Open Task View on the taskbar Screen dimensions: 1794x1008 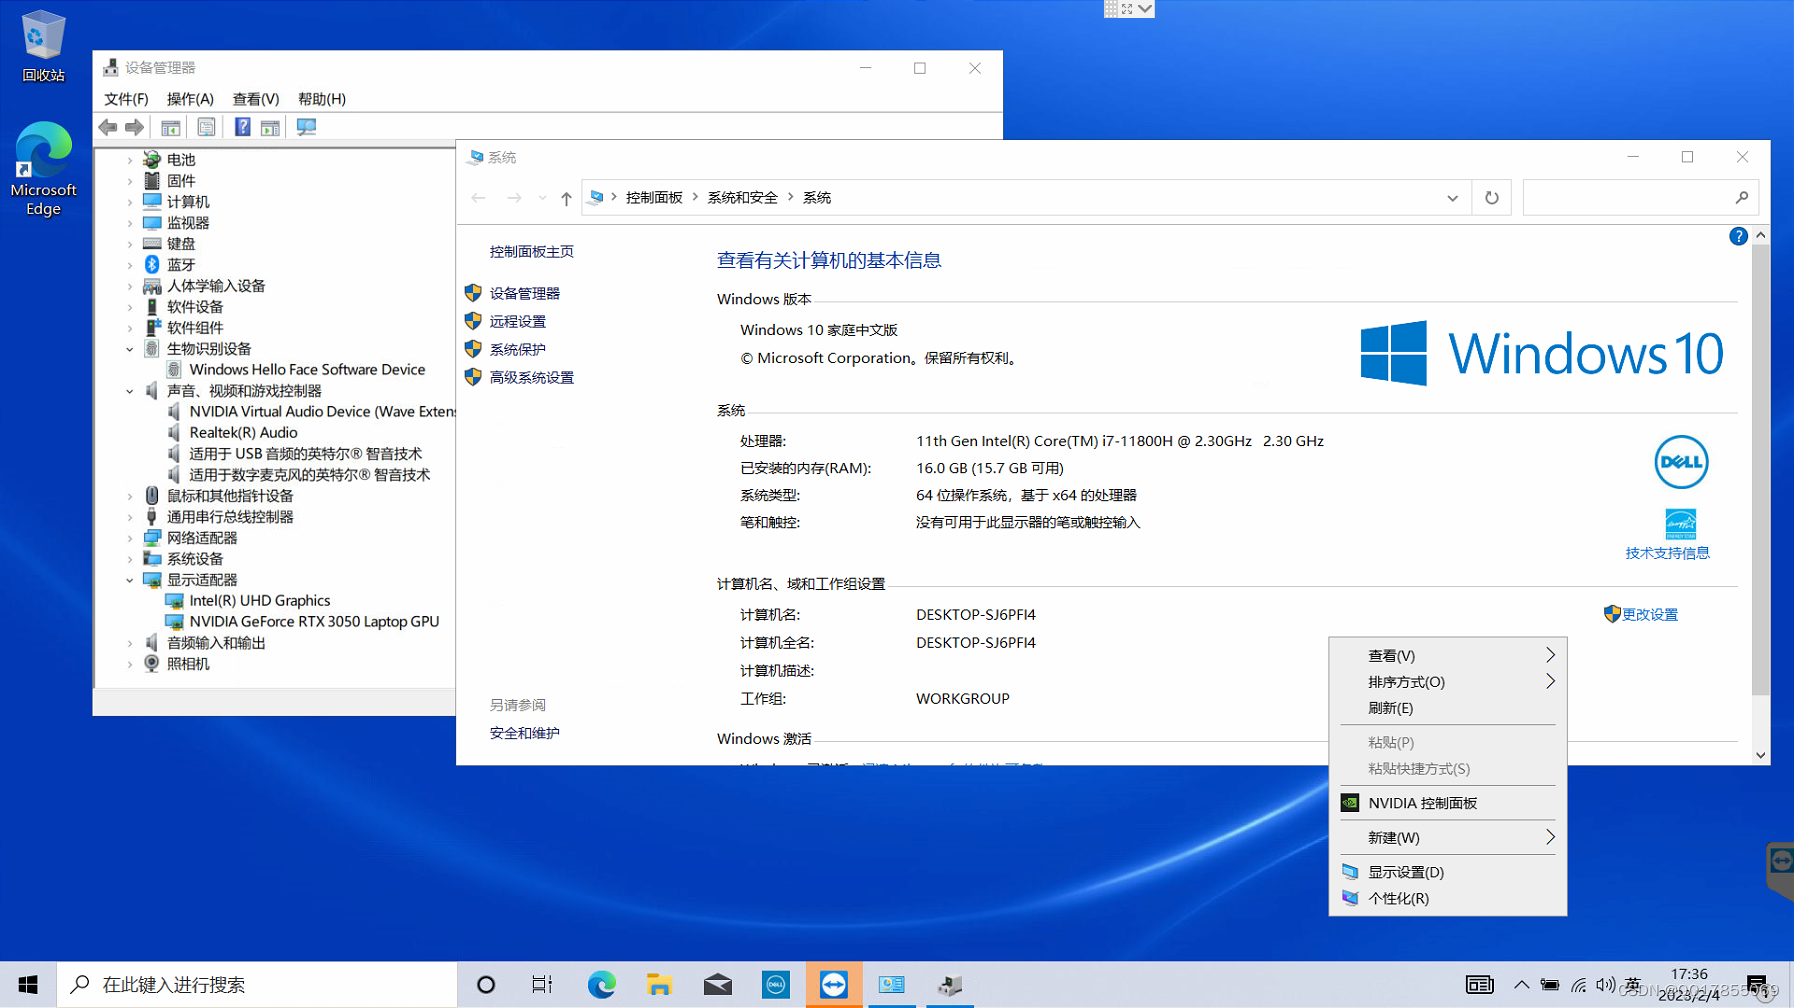pos(542,985)
